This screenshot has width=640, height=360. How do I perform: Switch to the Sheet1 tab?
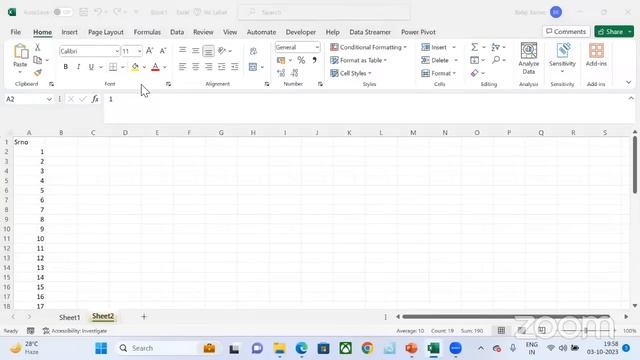(69, 317)
